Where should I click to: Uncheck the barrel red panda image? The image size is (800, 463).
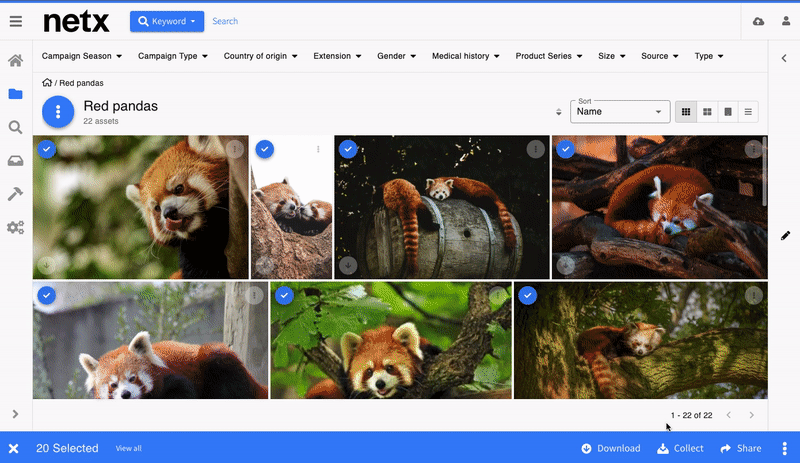348,149
